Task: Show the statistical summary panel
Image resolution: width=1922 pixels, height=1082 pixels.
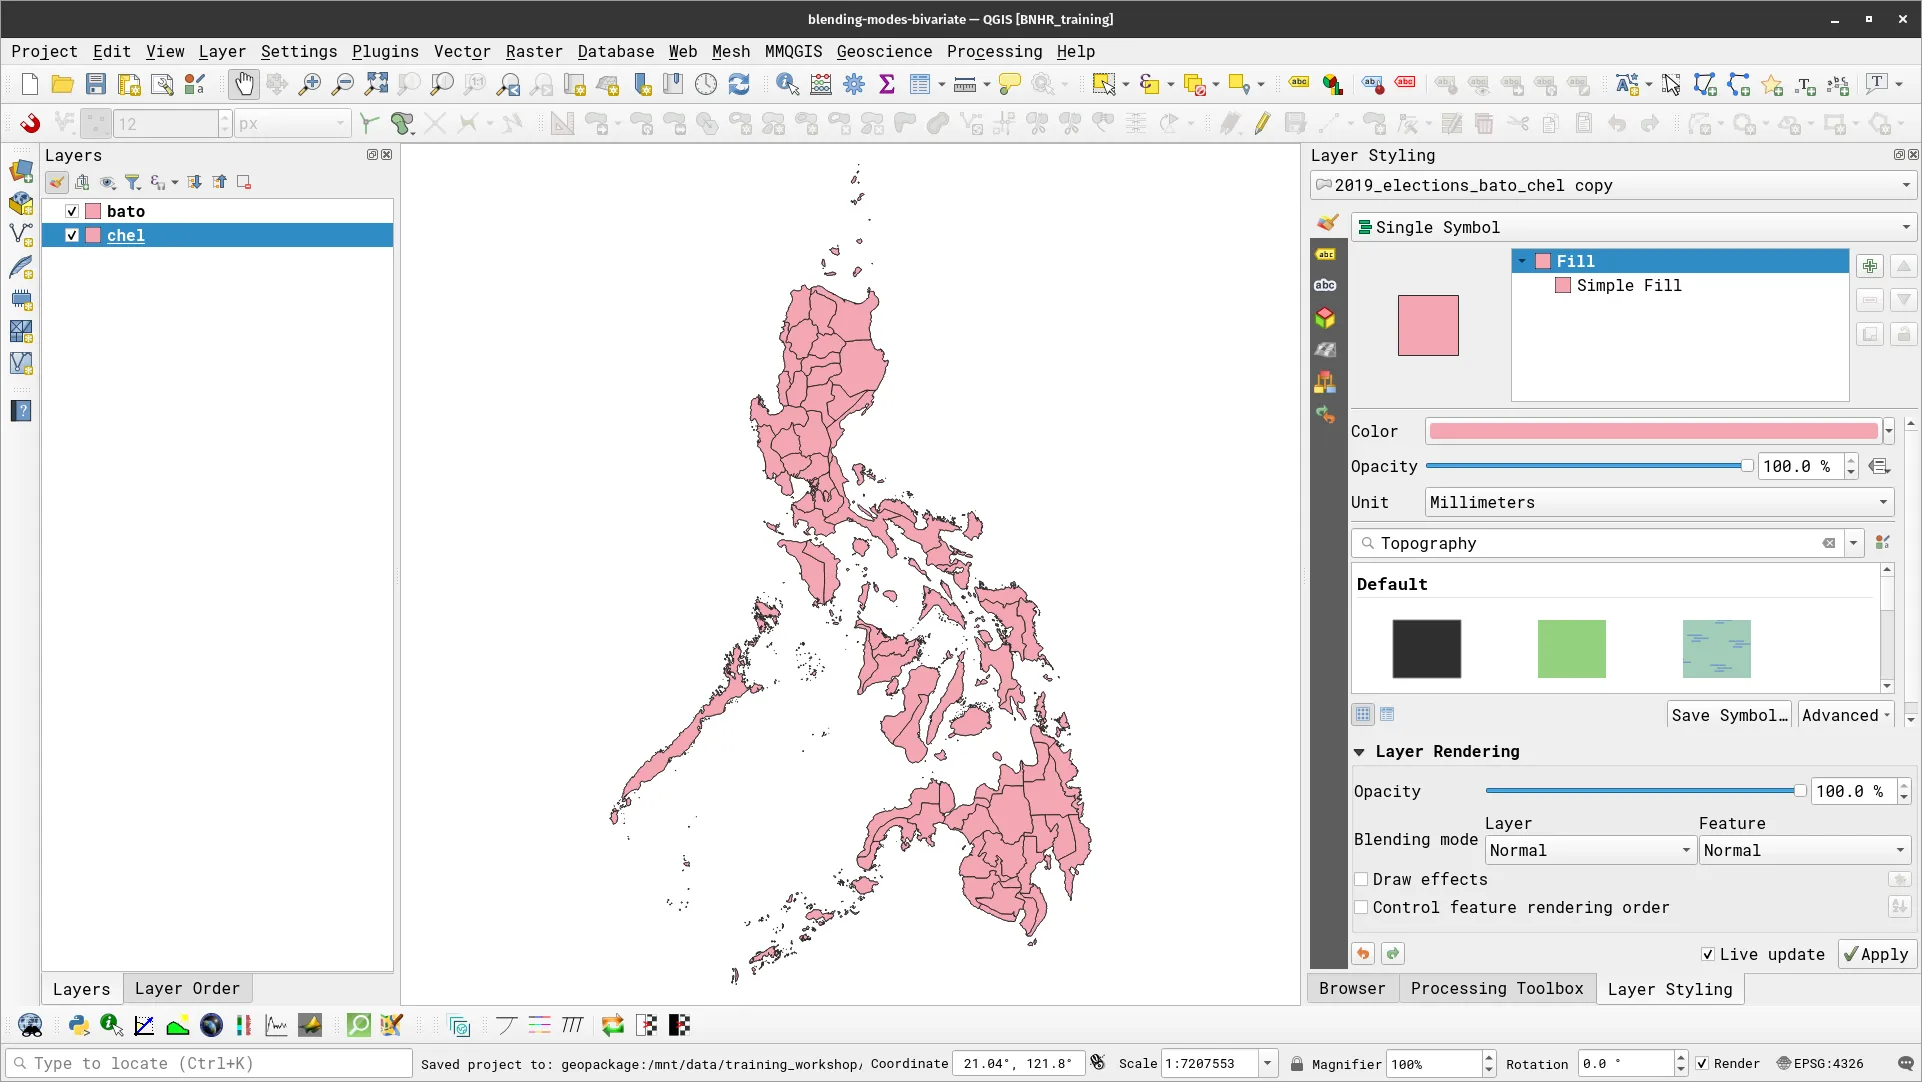Action: (887, 84)
